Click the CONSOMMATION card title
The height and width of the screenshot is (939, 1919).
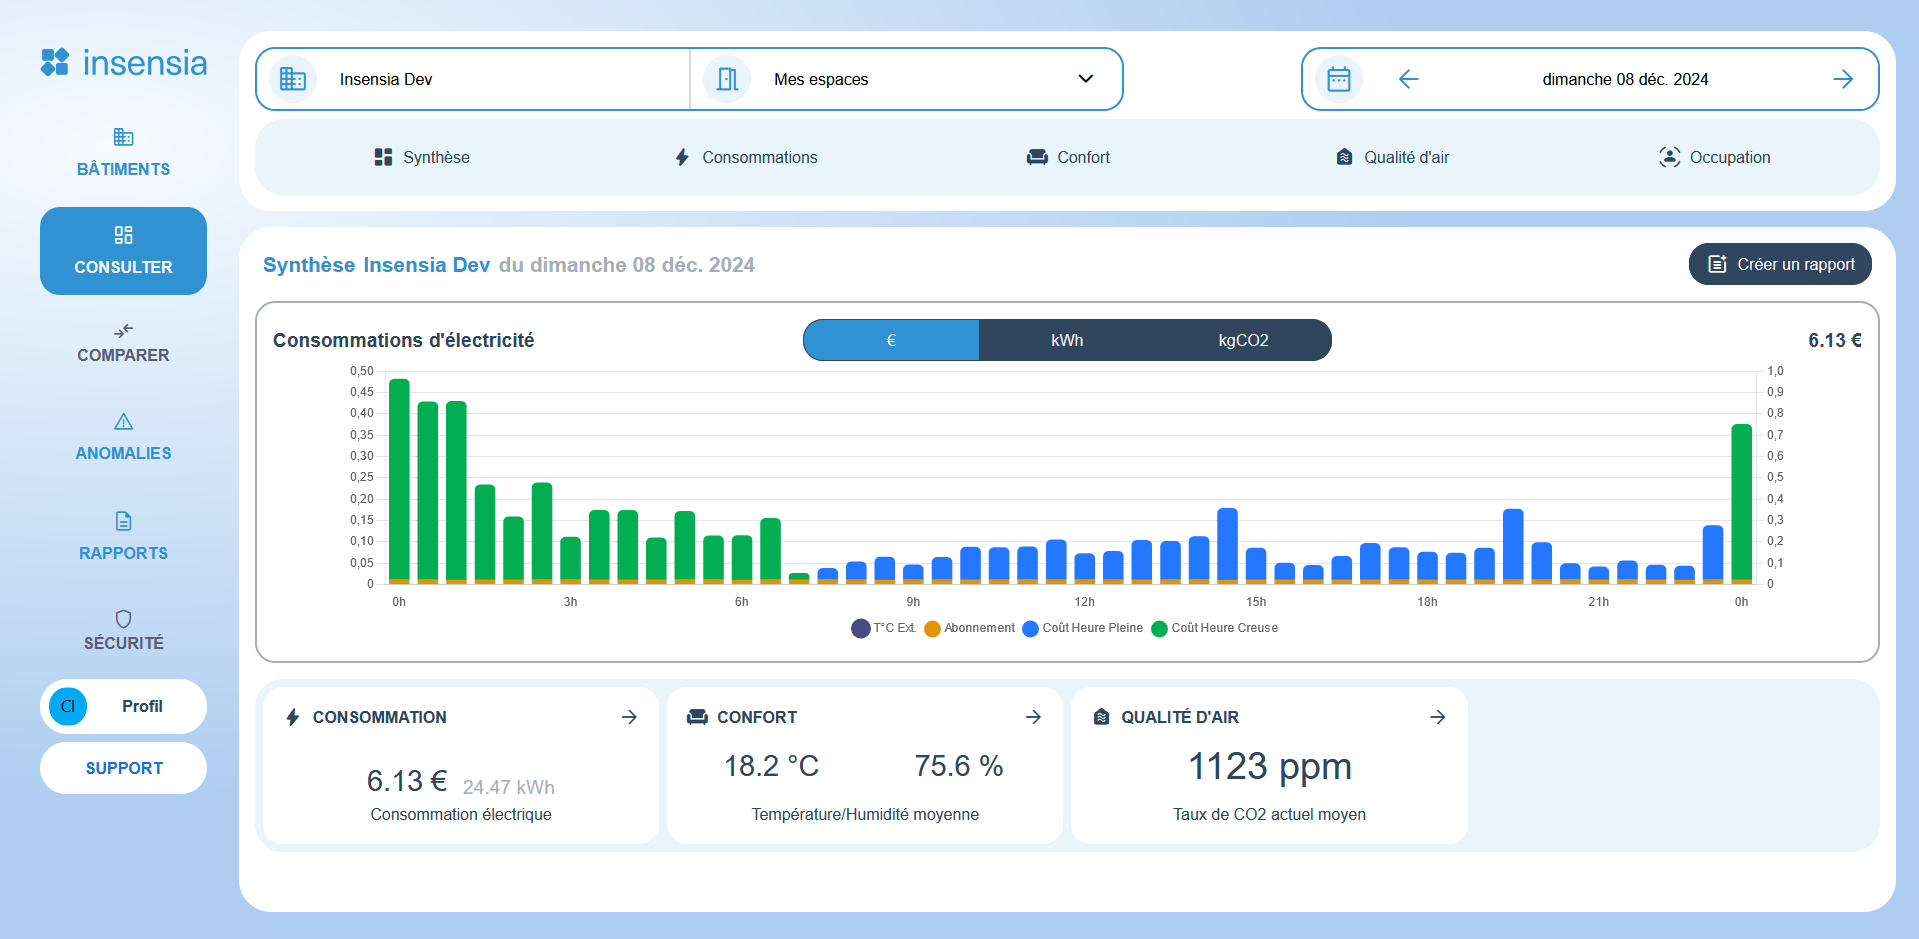tap(379, 717)
